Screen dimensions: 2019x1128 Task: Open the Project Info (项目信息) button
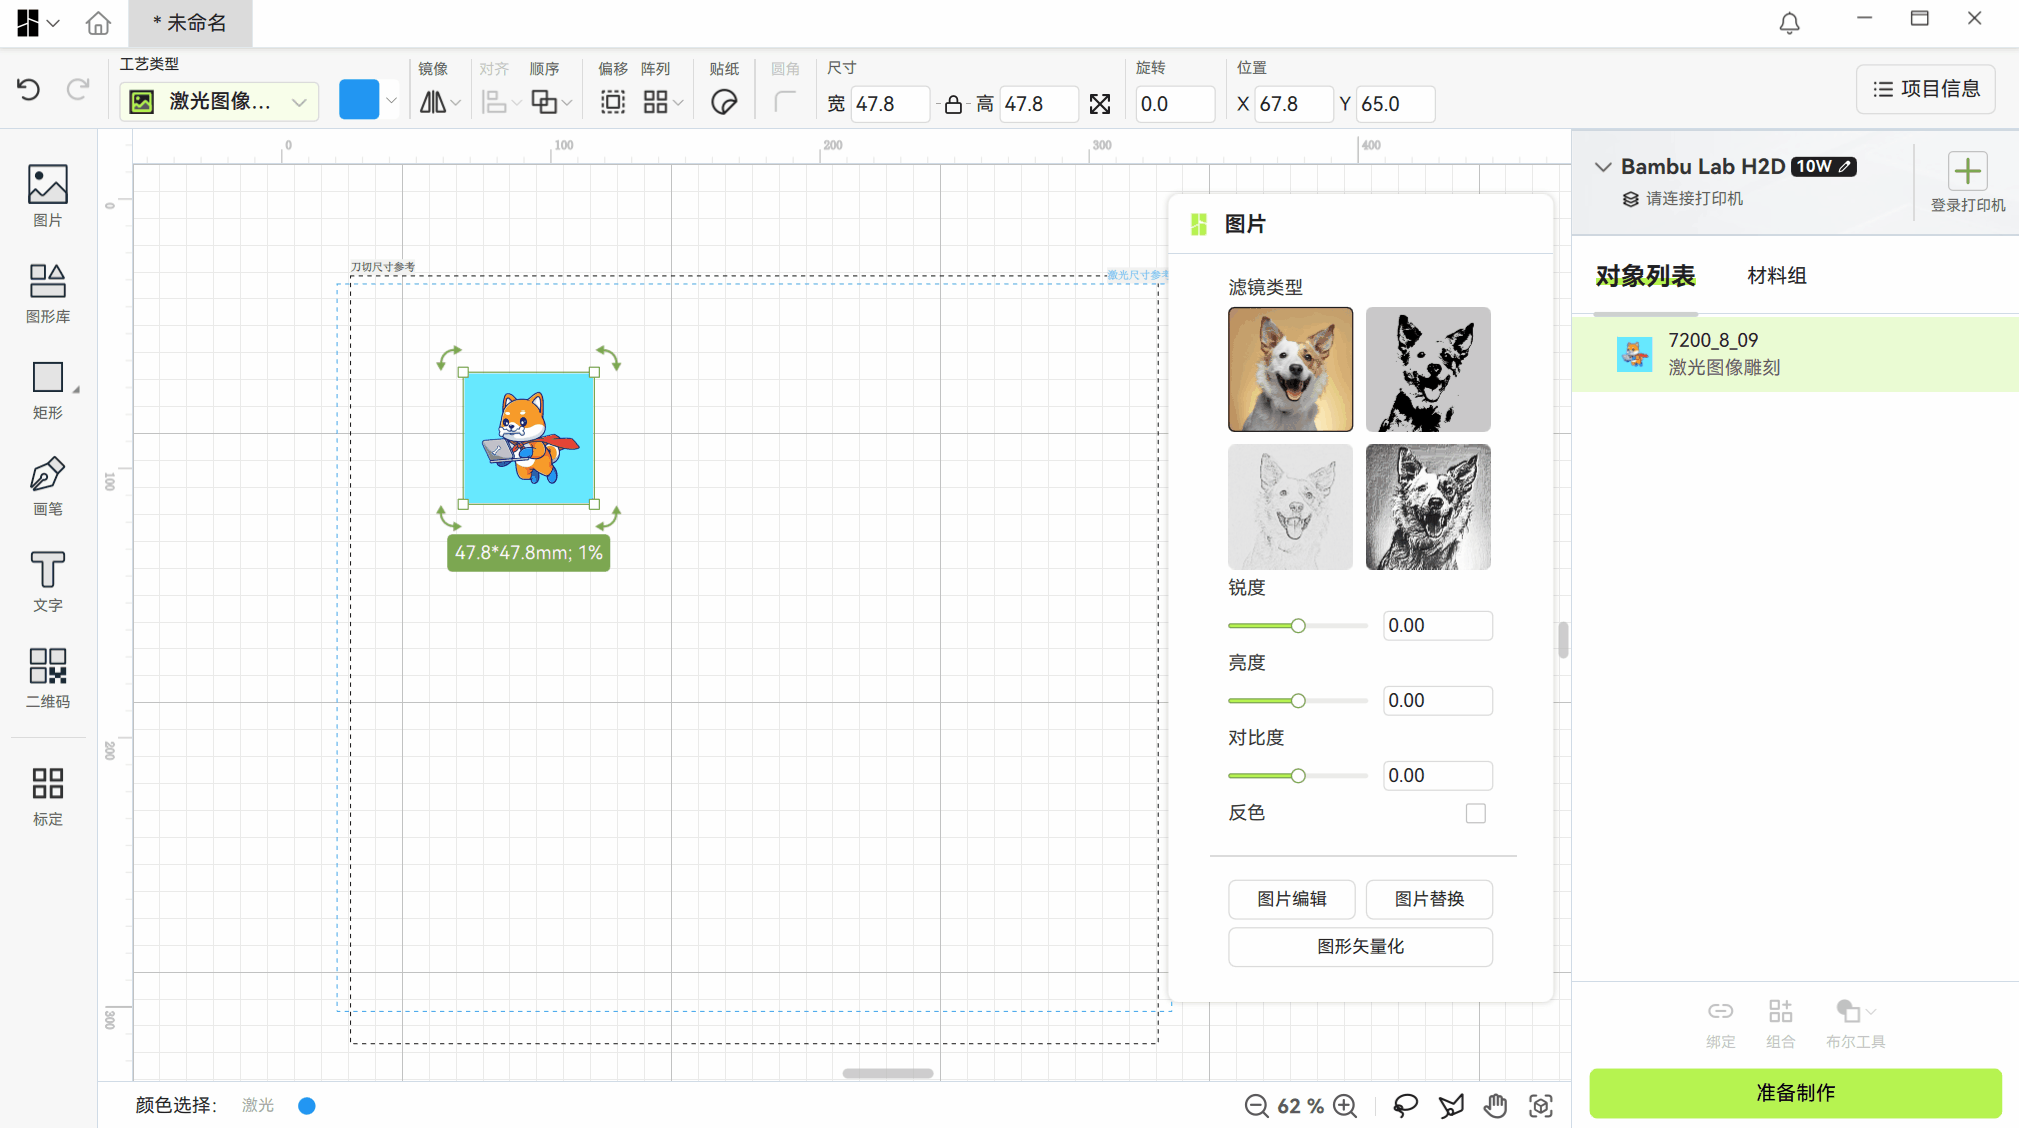tap(1926, 89)
